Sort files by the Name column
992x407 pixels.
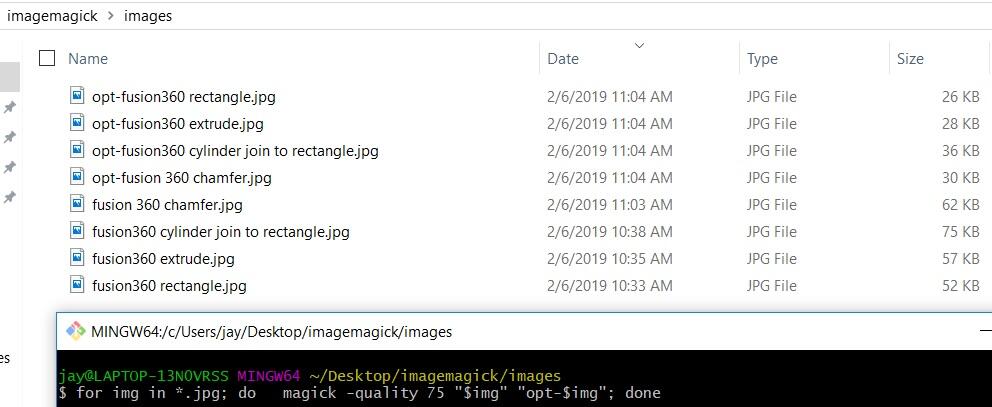click(88, 59)
